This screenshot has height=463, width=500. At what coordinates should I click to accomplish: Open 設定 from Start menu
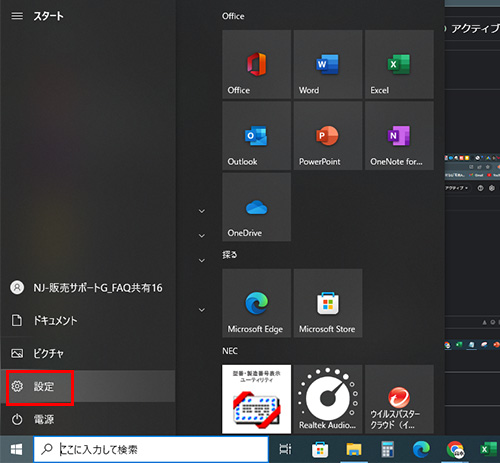(88, 386)
